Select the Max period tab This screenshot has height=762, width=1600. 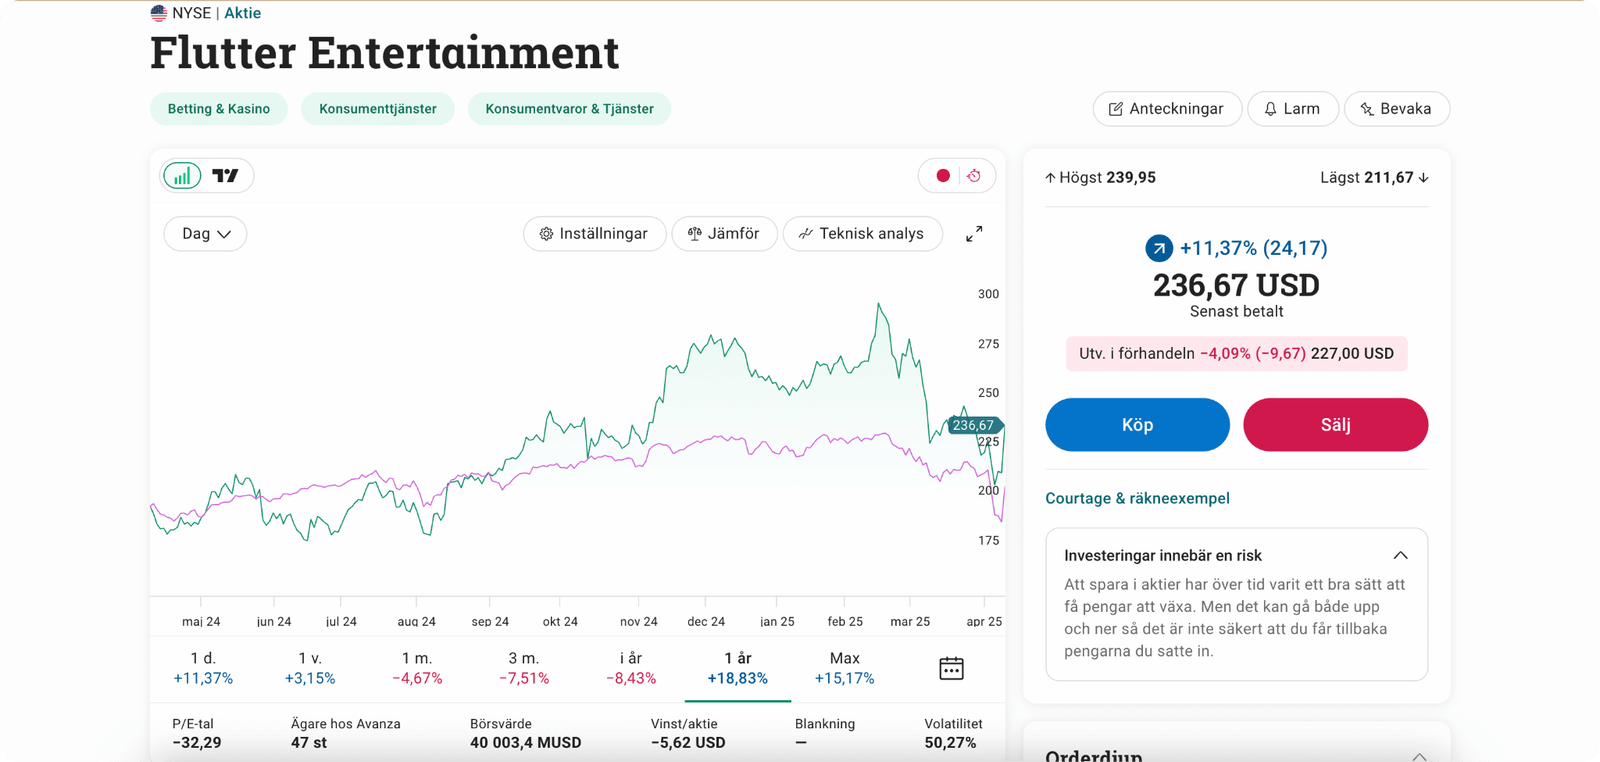(845, 668)
